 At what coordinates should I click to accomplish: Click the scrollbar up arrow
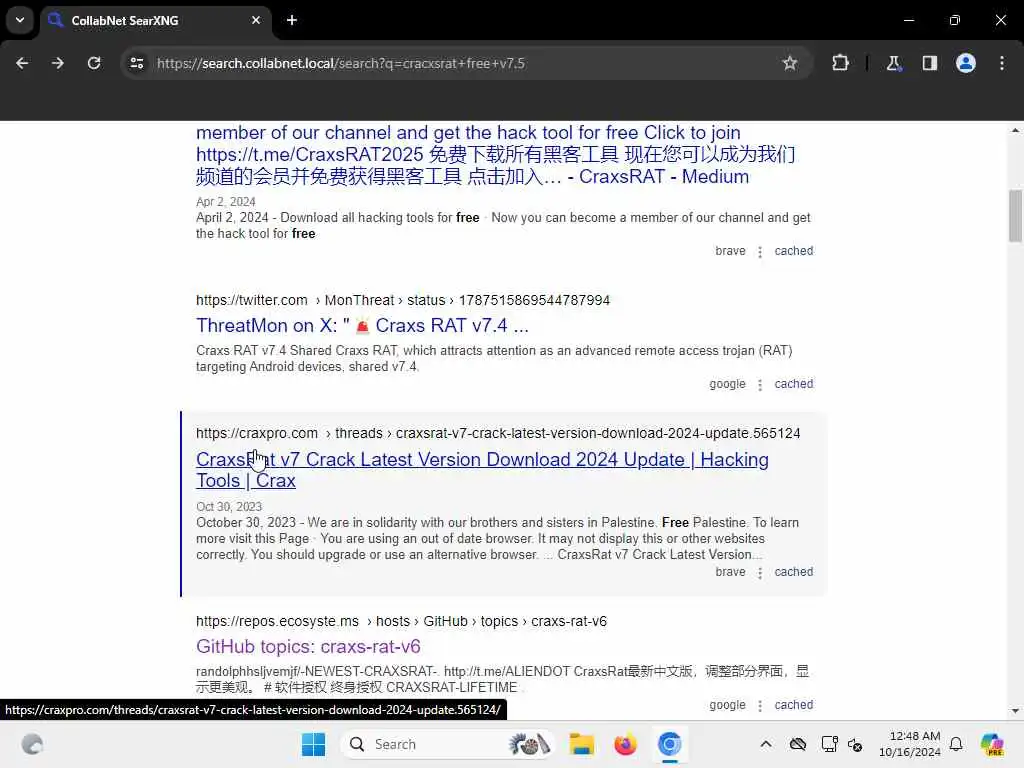tap(1015, 131)
